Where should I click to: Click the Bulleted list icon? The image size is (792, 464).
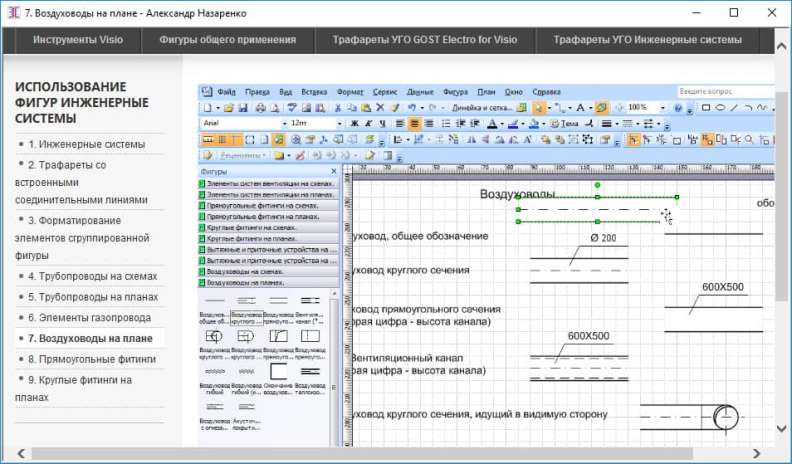coord(446,123)
